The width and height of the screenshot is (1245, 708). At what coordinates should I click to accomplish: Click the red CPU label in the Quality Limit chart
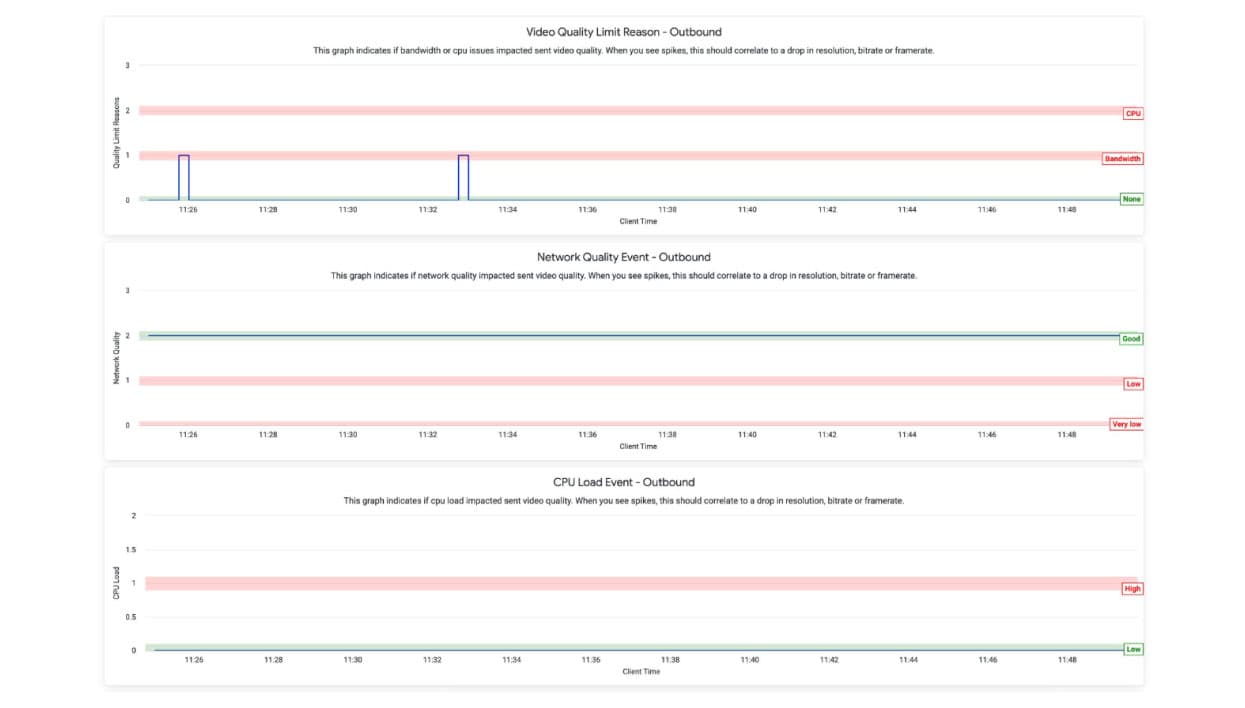point(1133,113)
